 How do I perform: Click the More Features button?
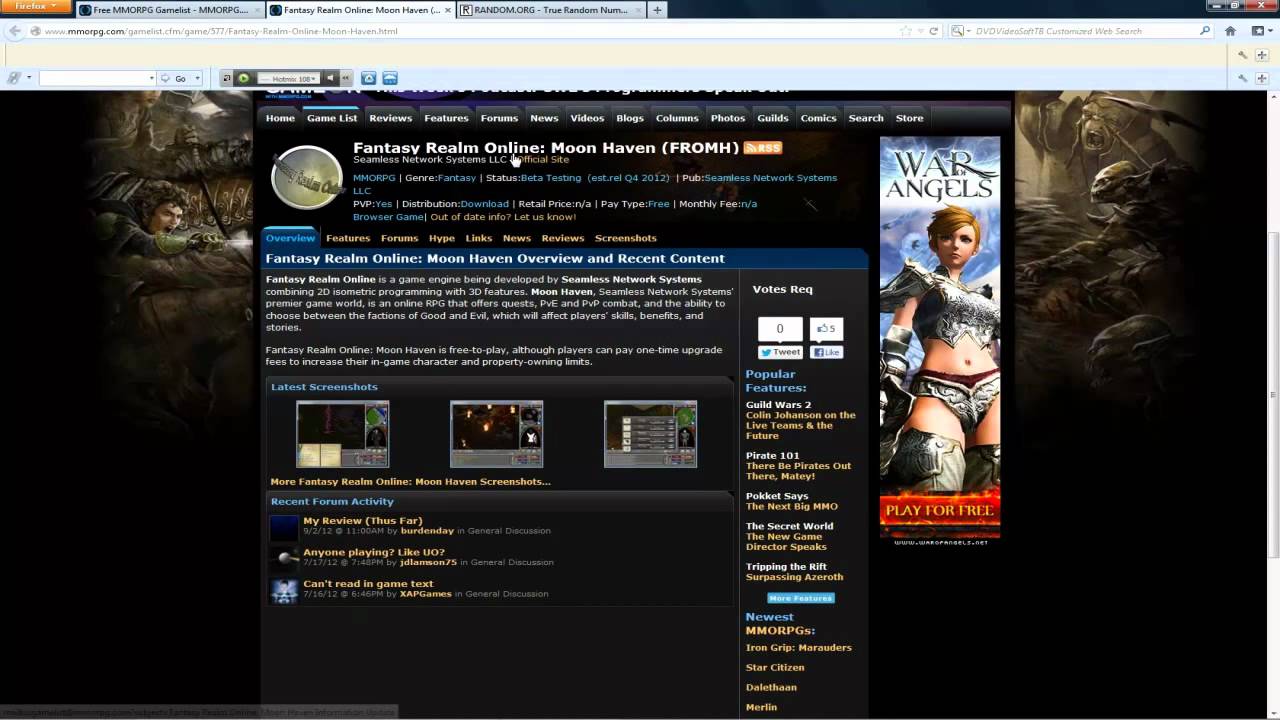(800, 598)
